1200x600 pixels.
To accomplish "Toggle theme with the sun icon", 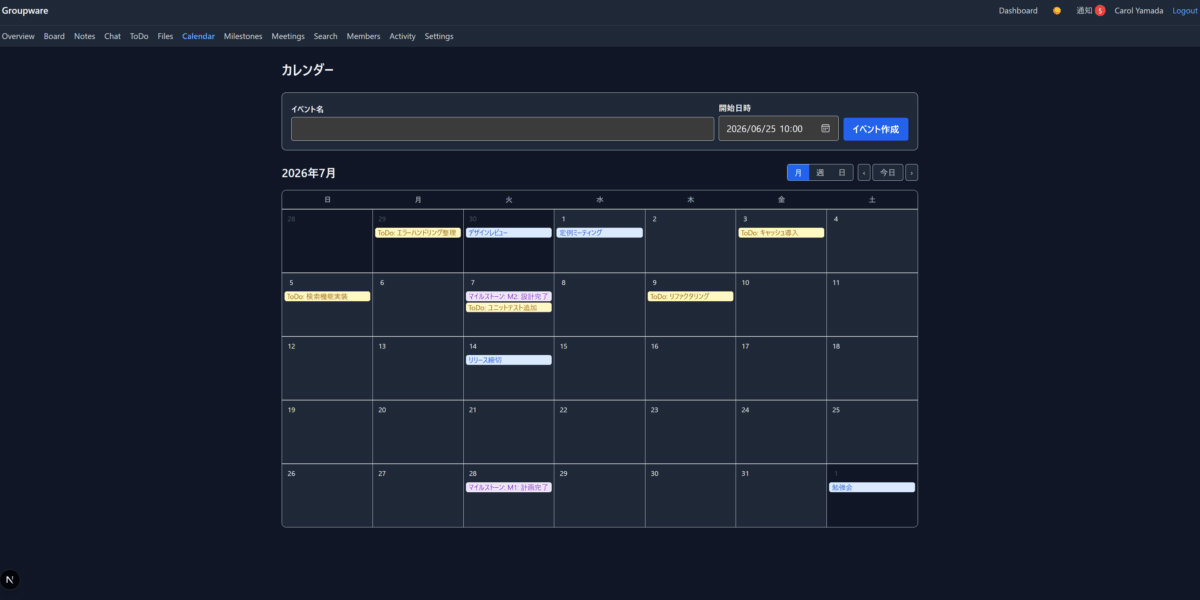I will click(x=1056, y=10).
